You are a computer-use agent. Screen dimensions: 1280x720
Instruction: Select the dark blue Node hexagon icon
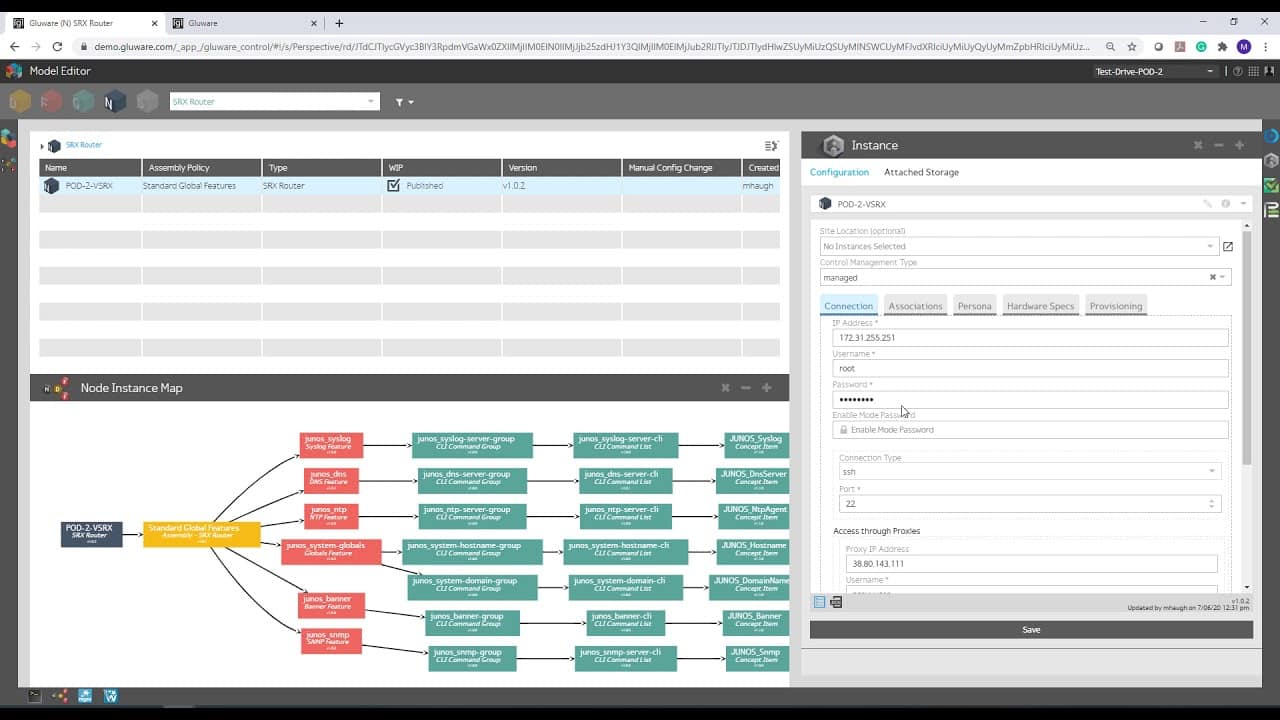[116, 101]
